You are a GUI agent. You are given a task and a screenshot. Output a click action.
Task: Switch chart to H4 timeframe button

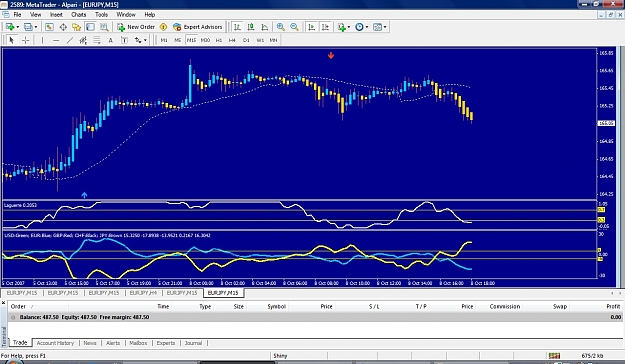click(232, 40)
